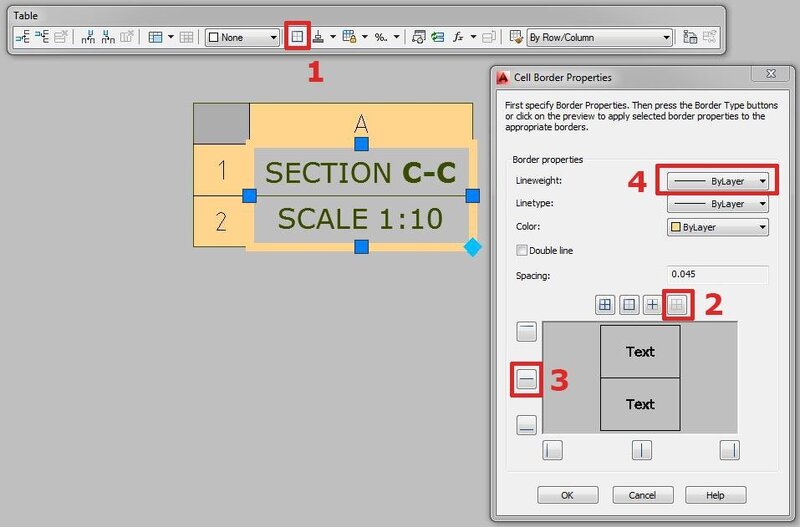This screenshot has width=800, height=527.
Task: Expand the Insert Formula arrow
Action: click(x=473, y=37)
